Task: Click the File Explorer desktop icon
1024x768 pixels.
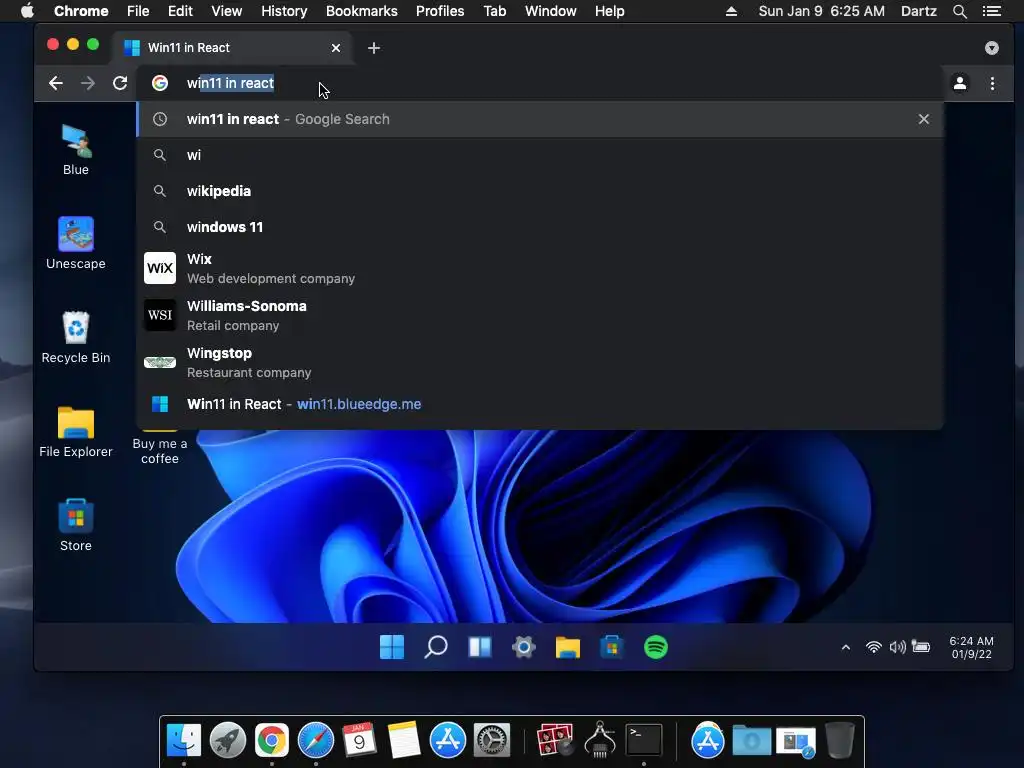Action: [76, 431]
